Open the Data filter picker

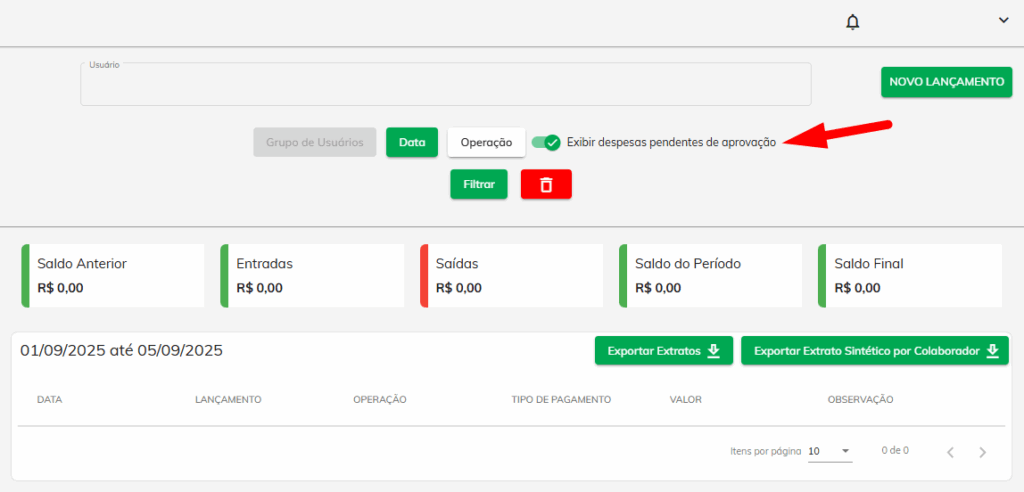(412, 142)
